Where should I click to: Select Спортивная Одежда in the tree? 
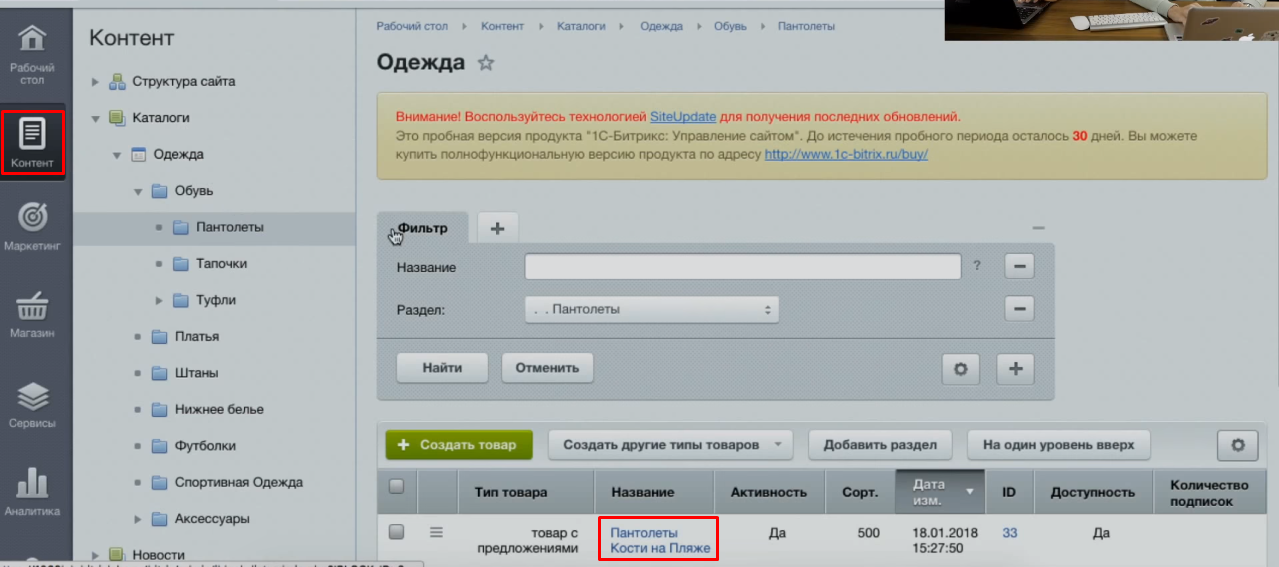click(x=239, y=482)
